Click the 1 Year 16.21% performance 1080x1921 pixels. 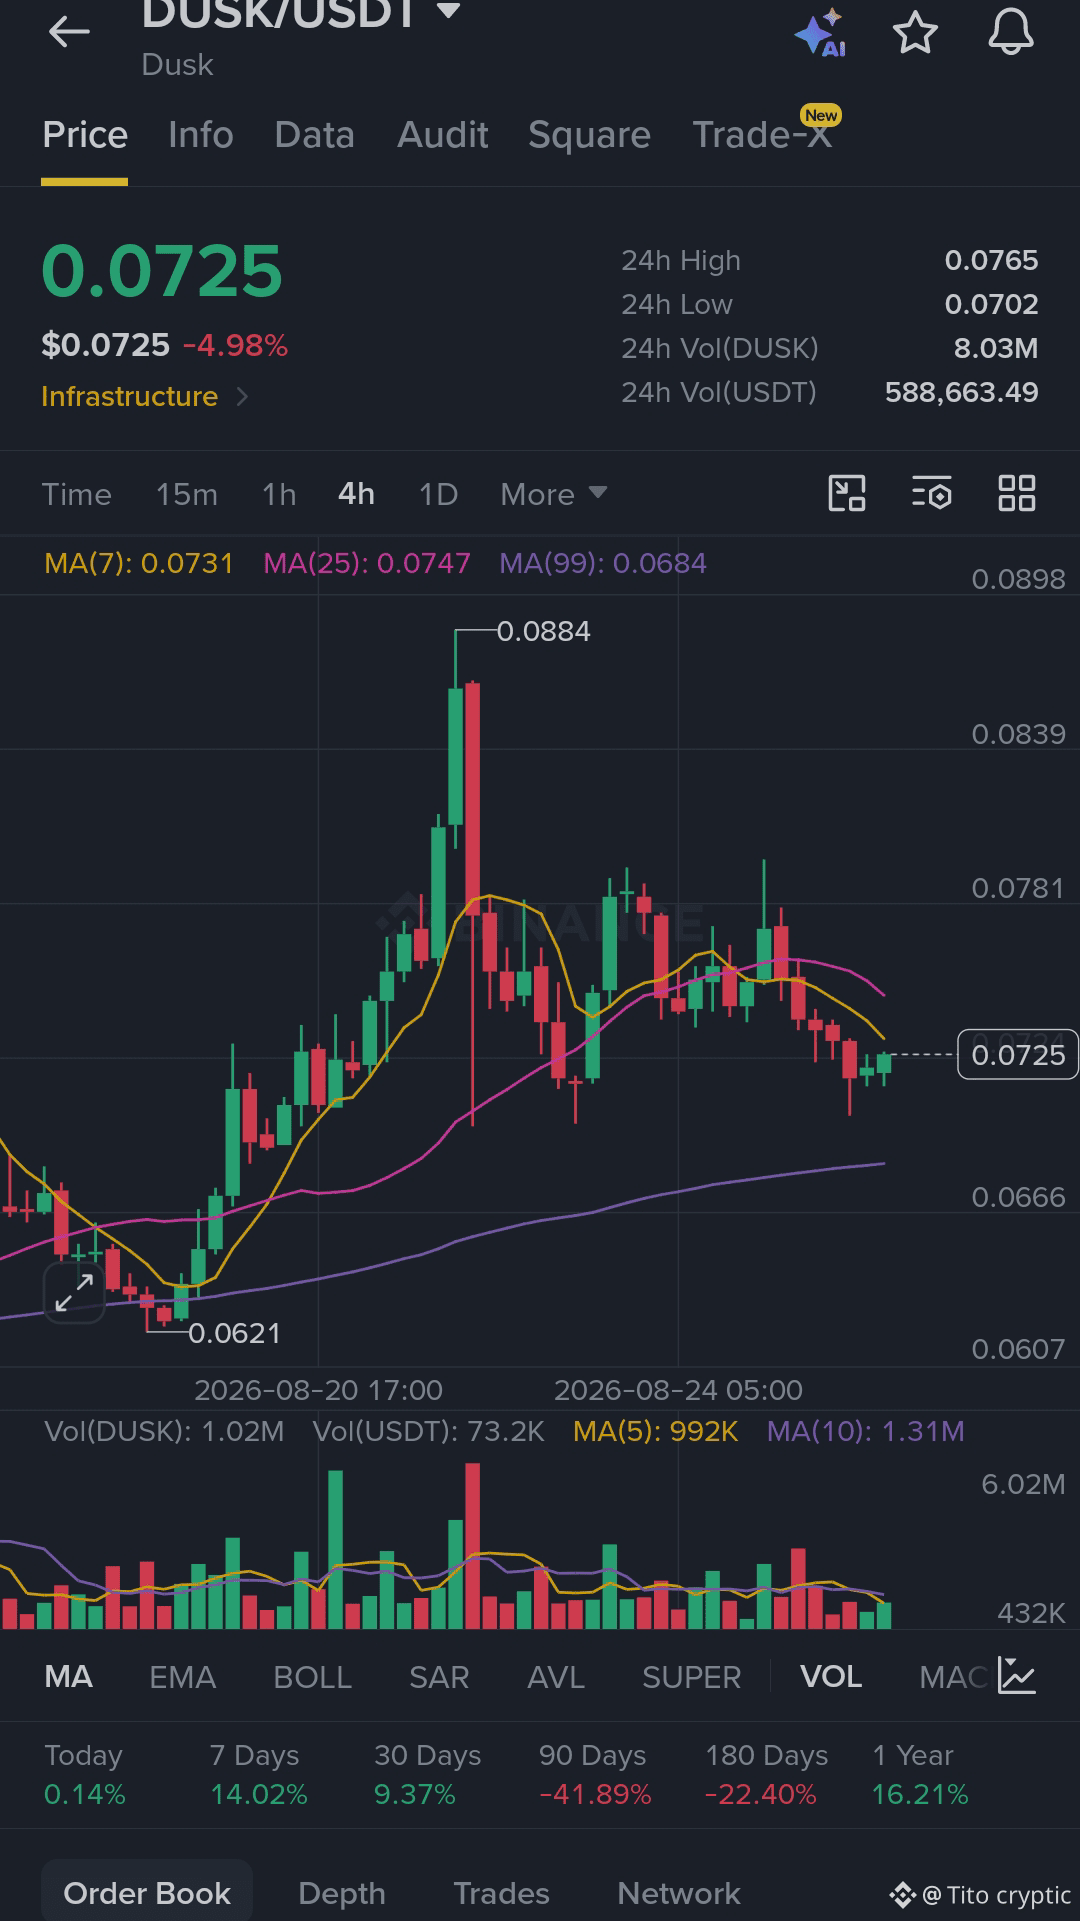[920, 1775]
